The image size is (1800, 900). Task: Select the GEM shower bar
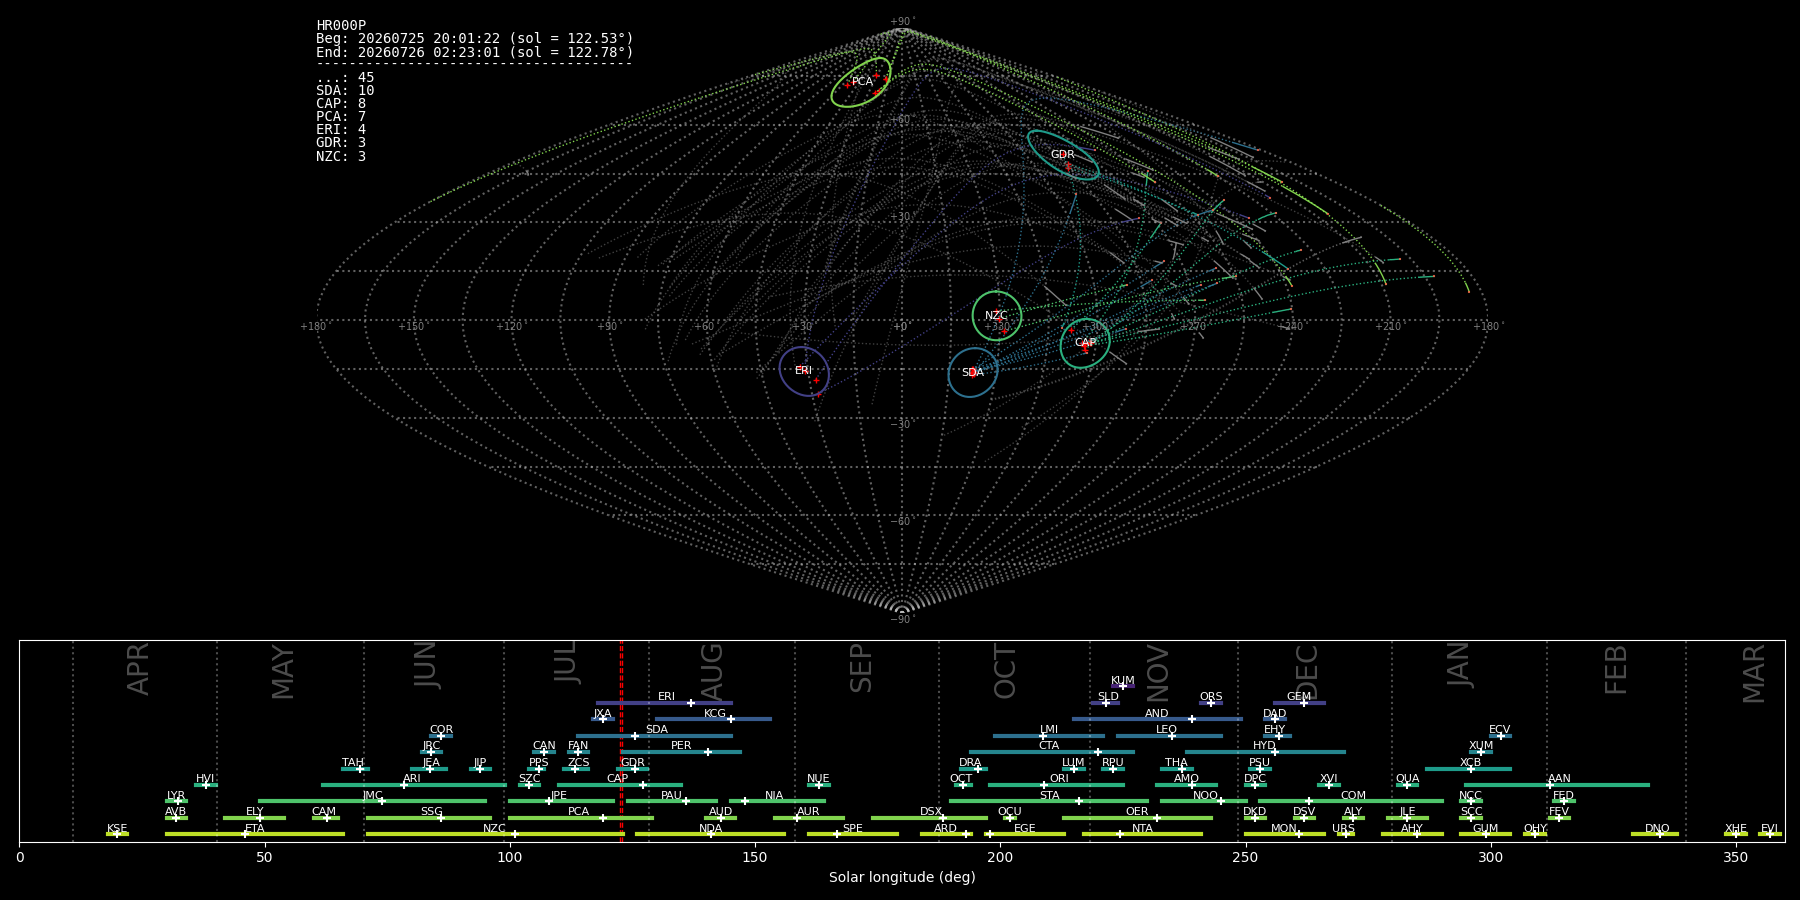[1299, 703]
